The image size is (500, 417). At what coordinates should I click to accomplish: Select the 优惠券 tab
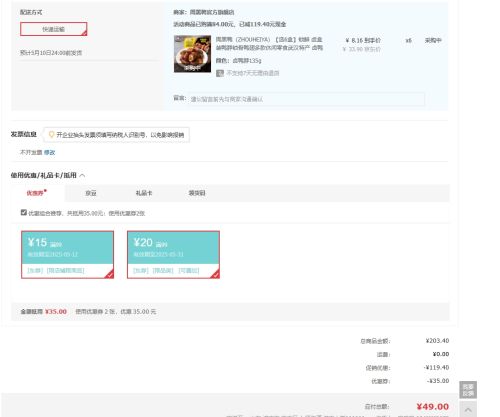pyautogui.click(x=36, y=193)
